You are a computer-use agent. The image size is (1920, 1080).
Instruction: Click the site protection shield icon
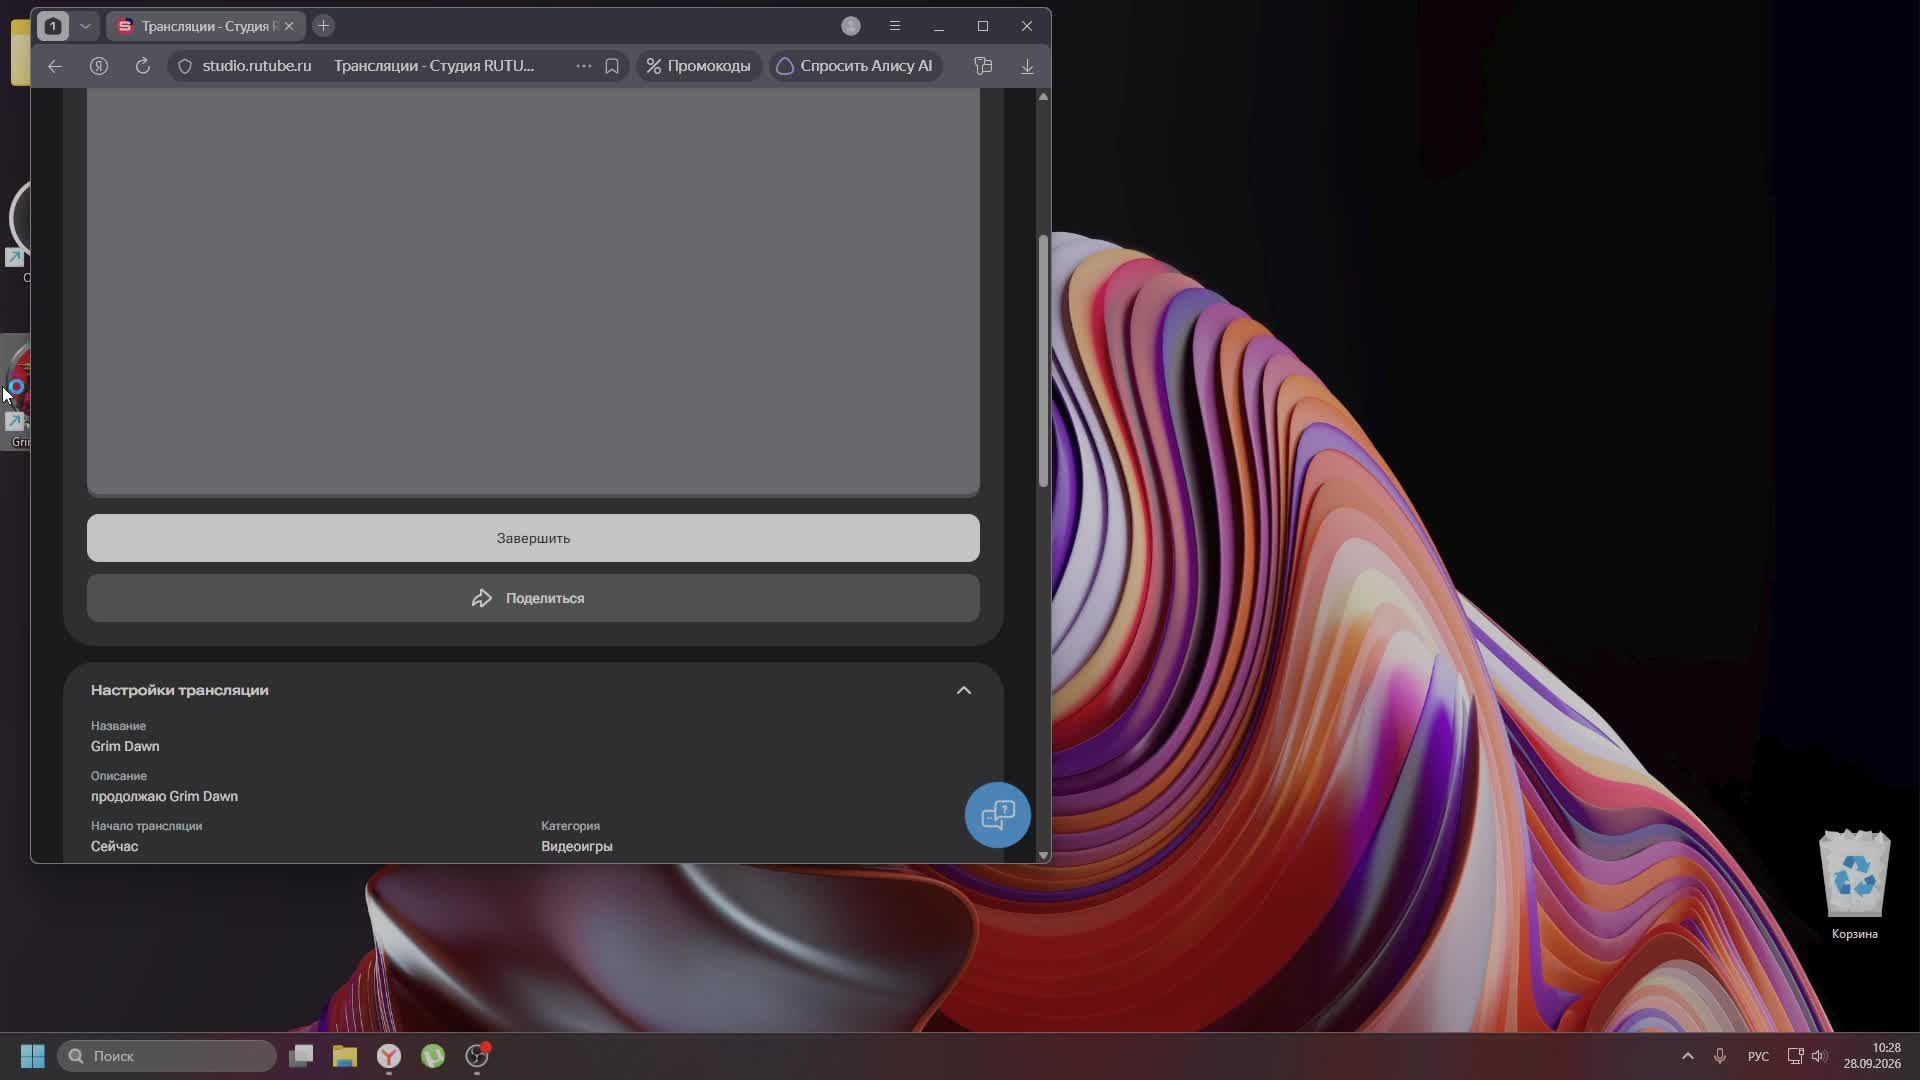pyautogui.click(x=185, y=66)
